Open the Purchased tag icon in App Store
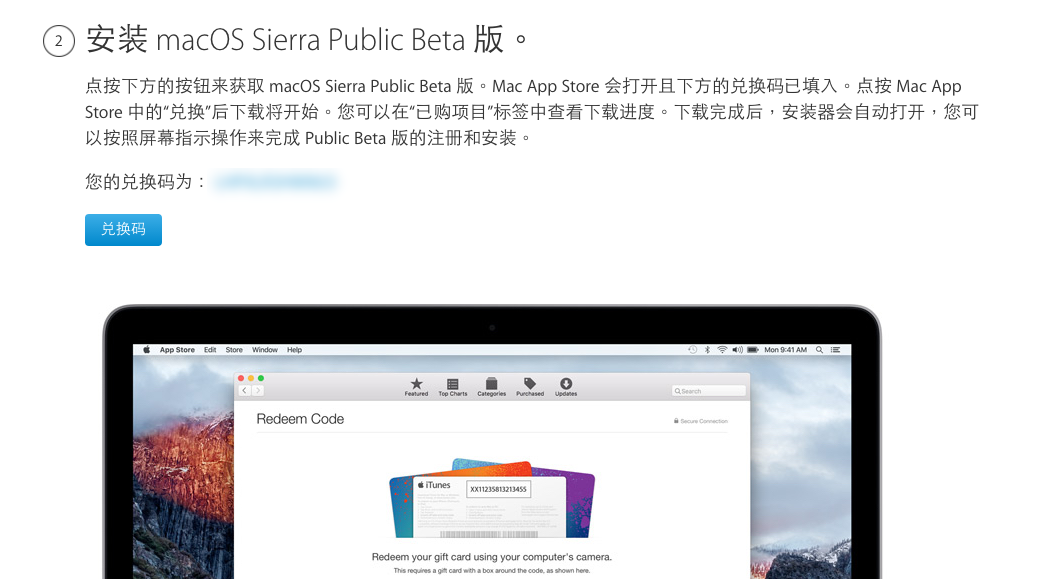Screen dimensions: 1038x579 click(530, 386)
